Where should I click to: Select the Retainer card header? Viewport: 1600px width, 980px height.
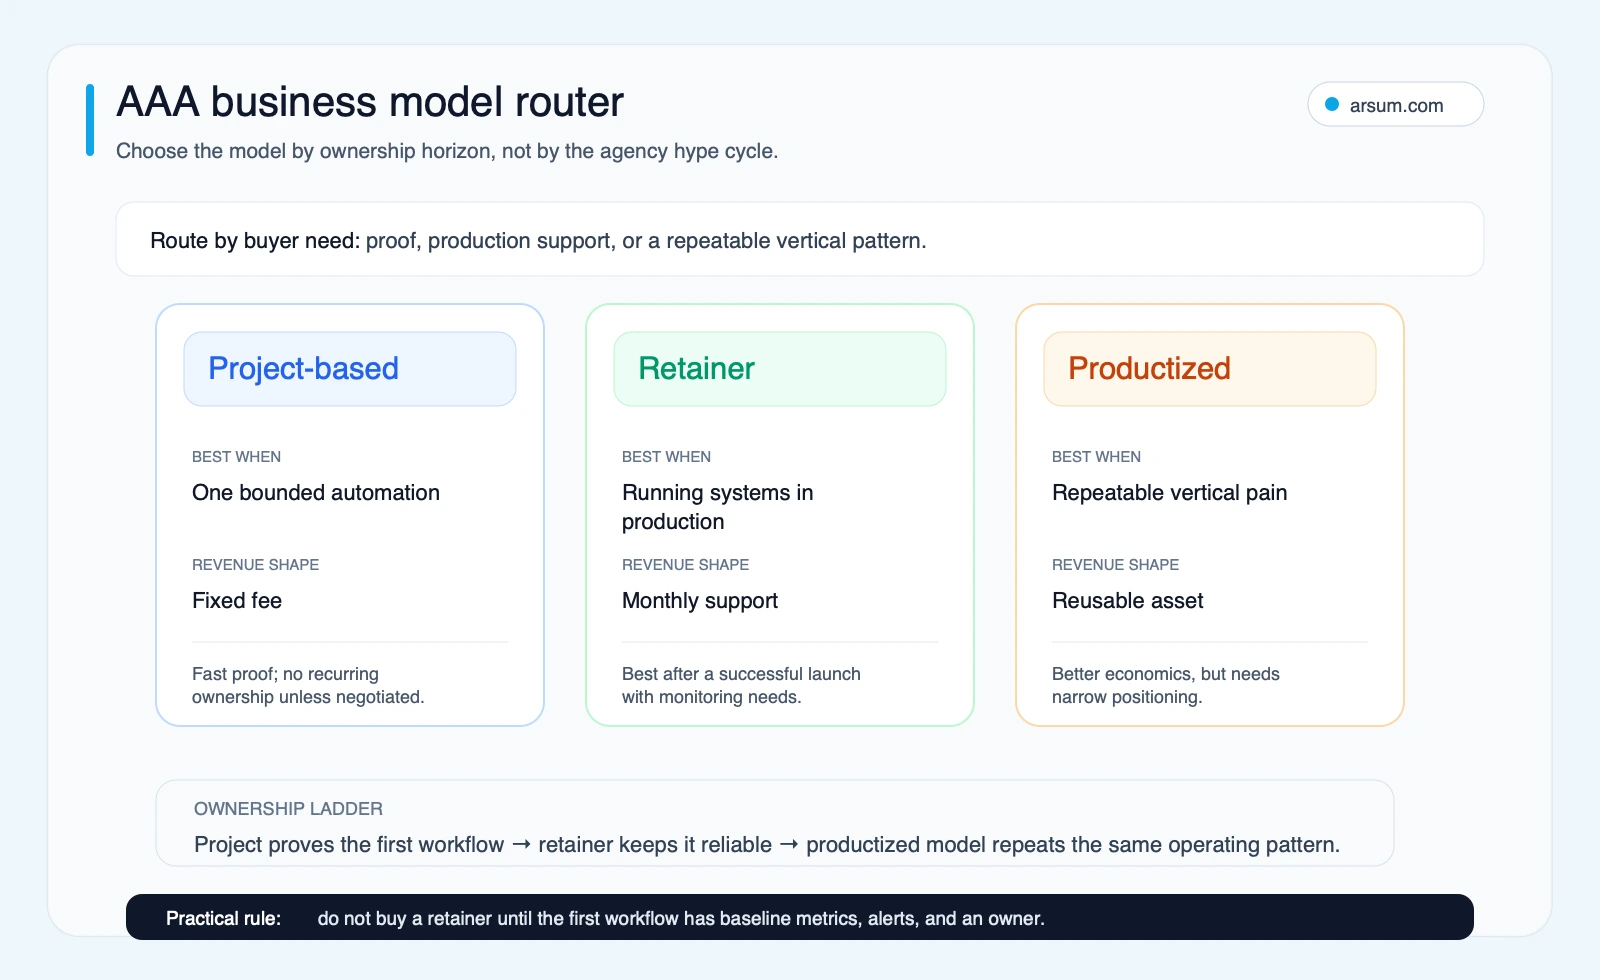[780, 369]
